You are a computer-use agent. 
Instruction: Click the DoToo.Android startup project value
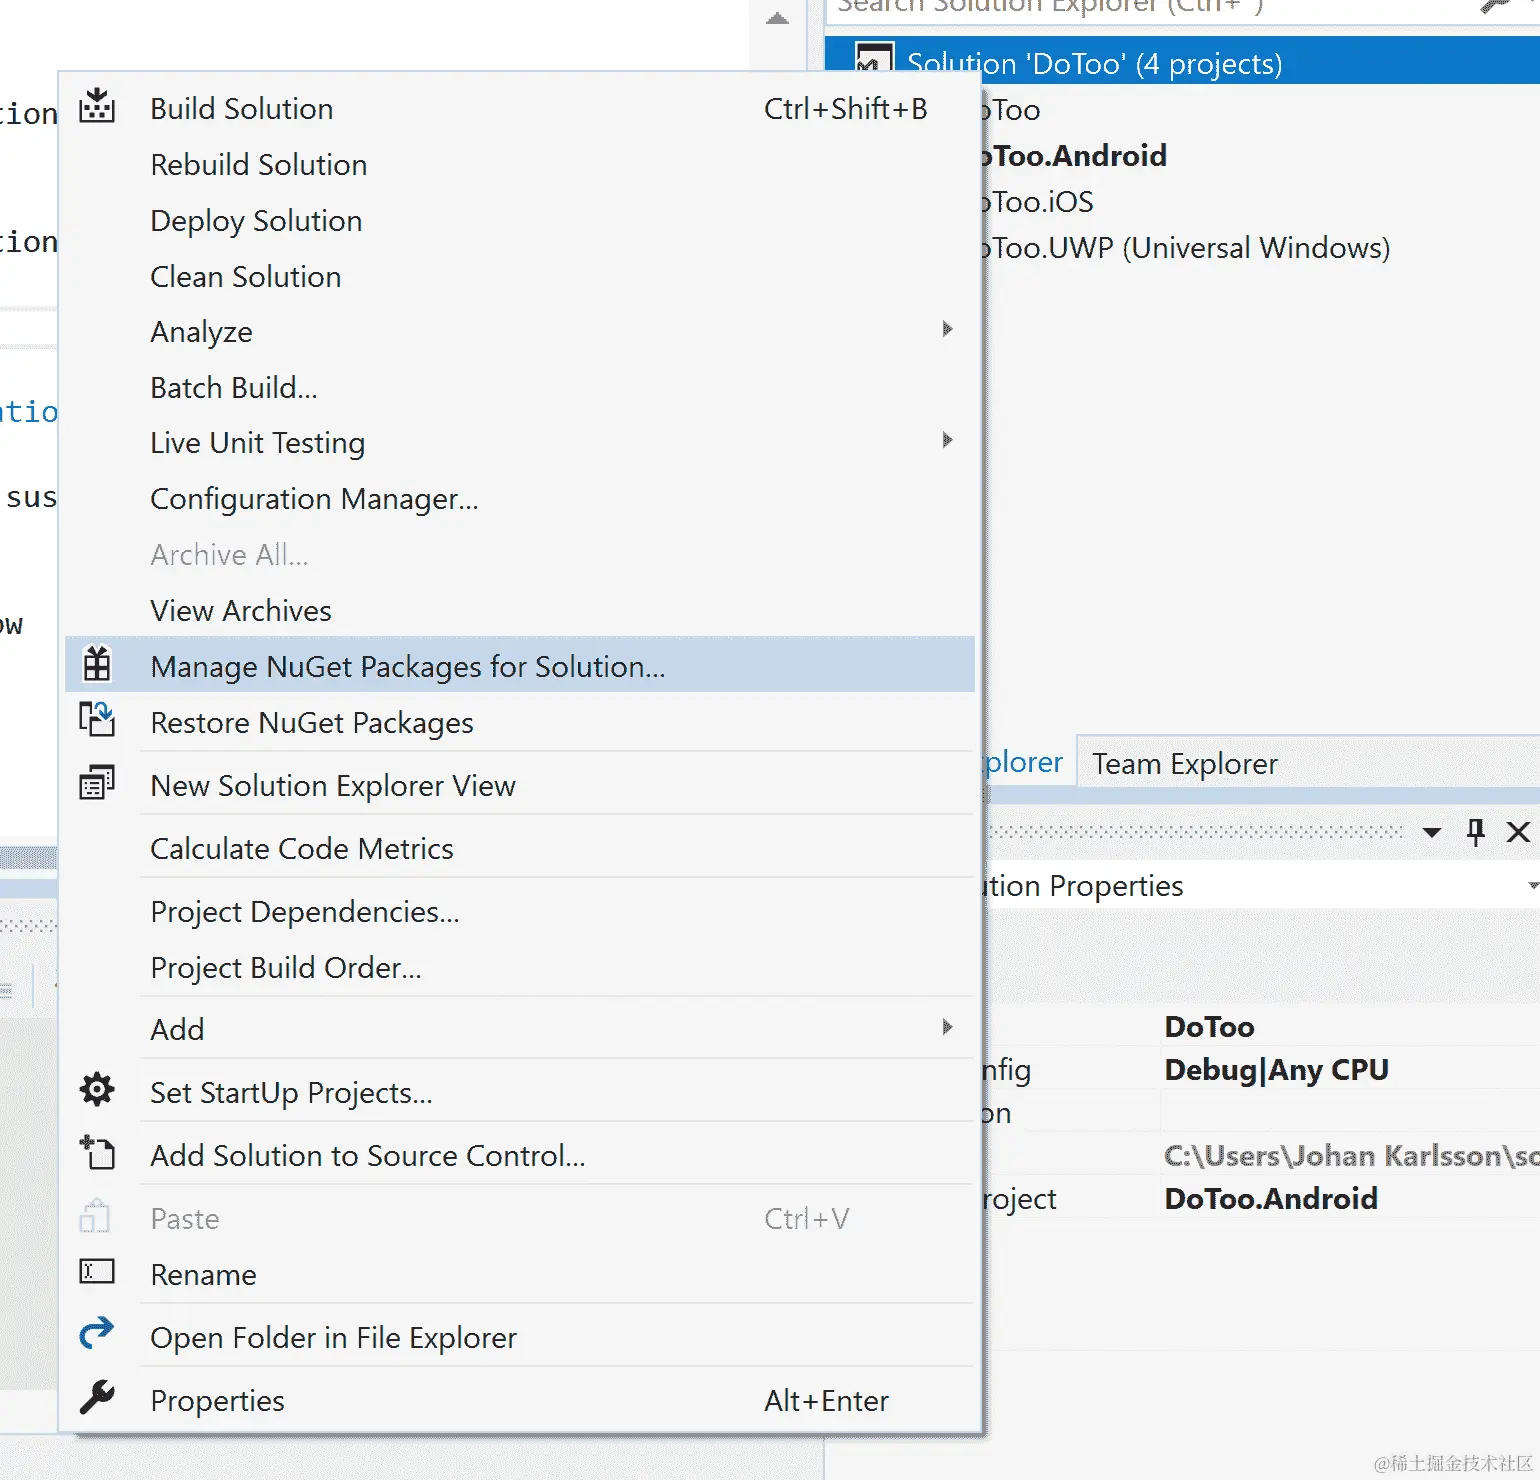point(1271,1198)
